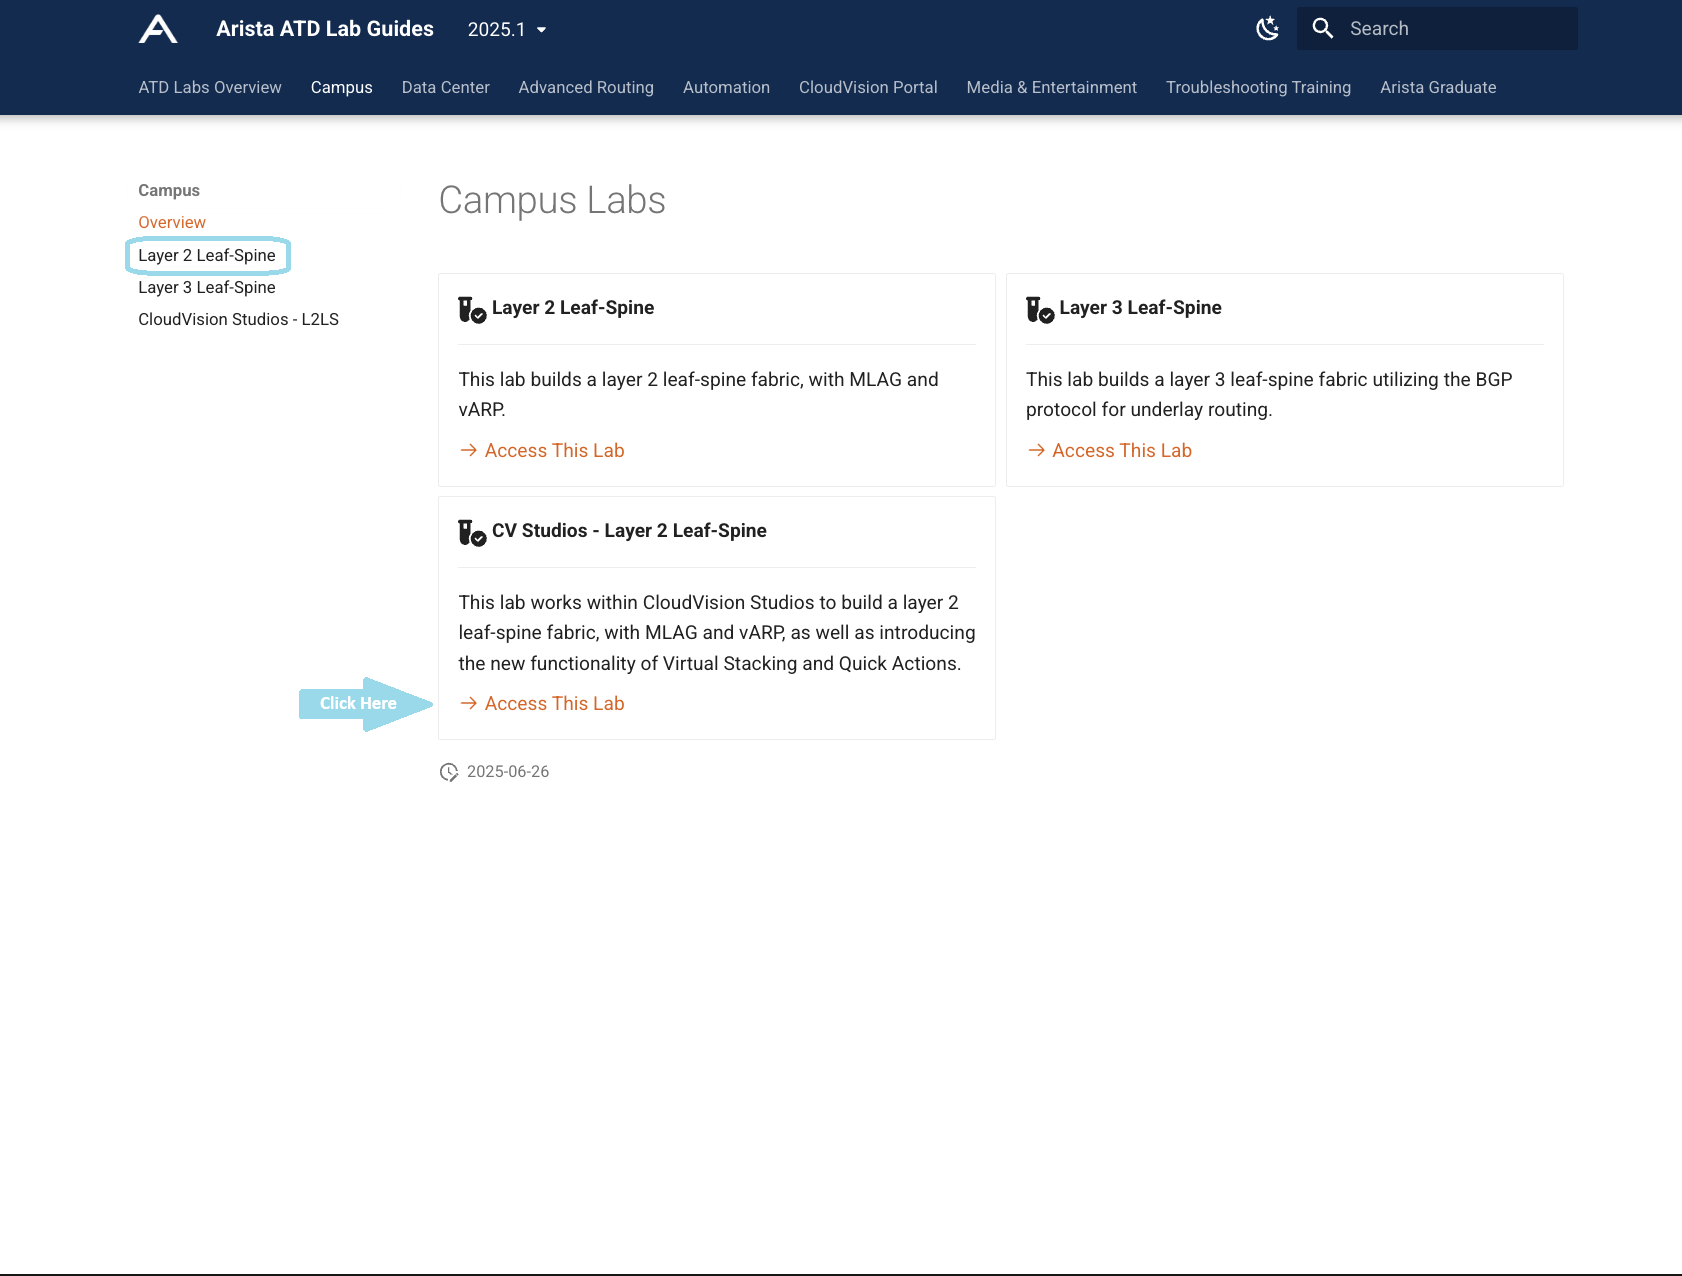This screenshot has height=1276, width=1682.
Task: Click the search magnifier icon
Action: pyautogui.click(x=1322, y=29)
